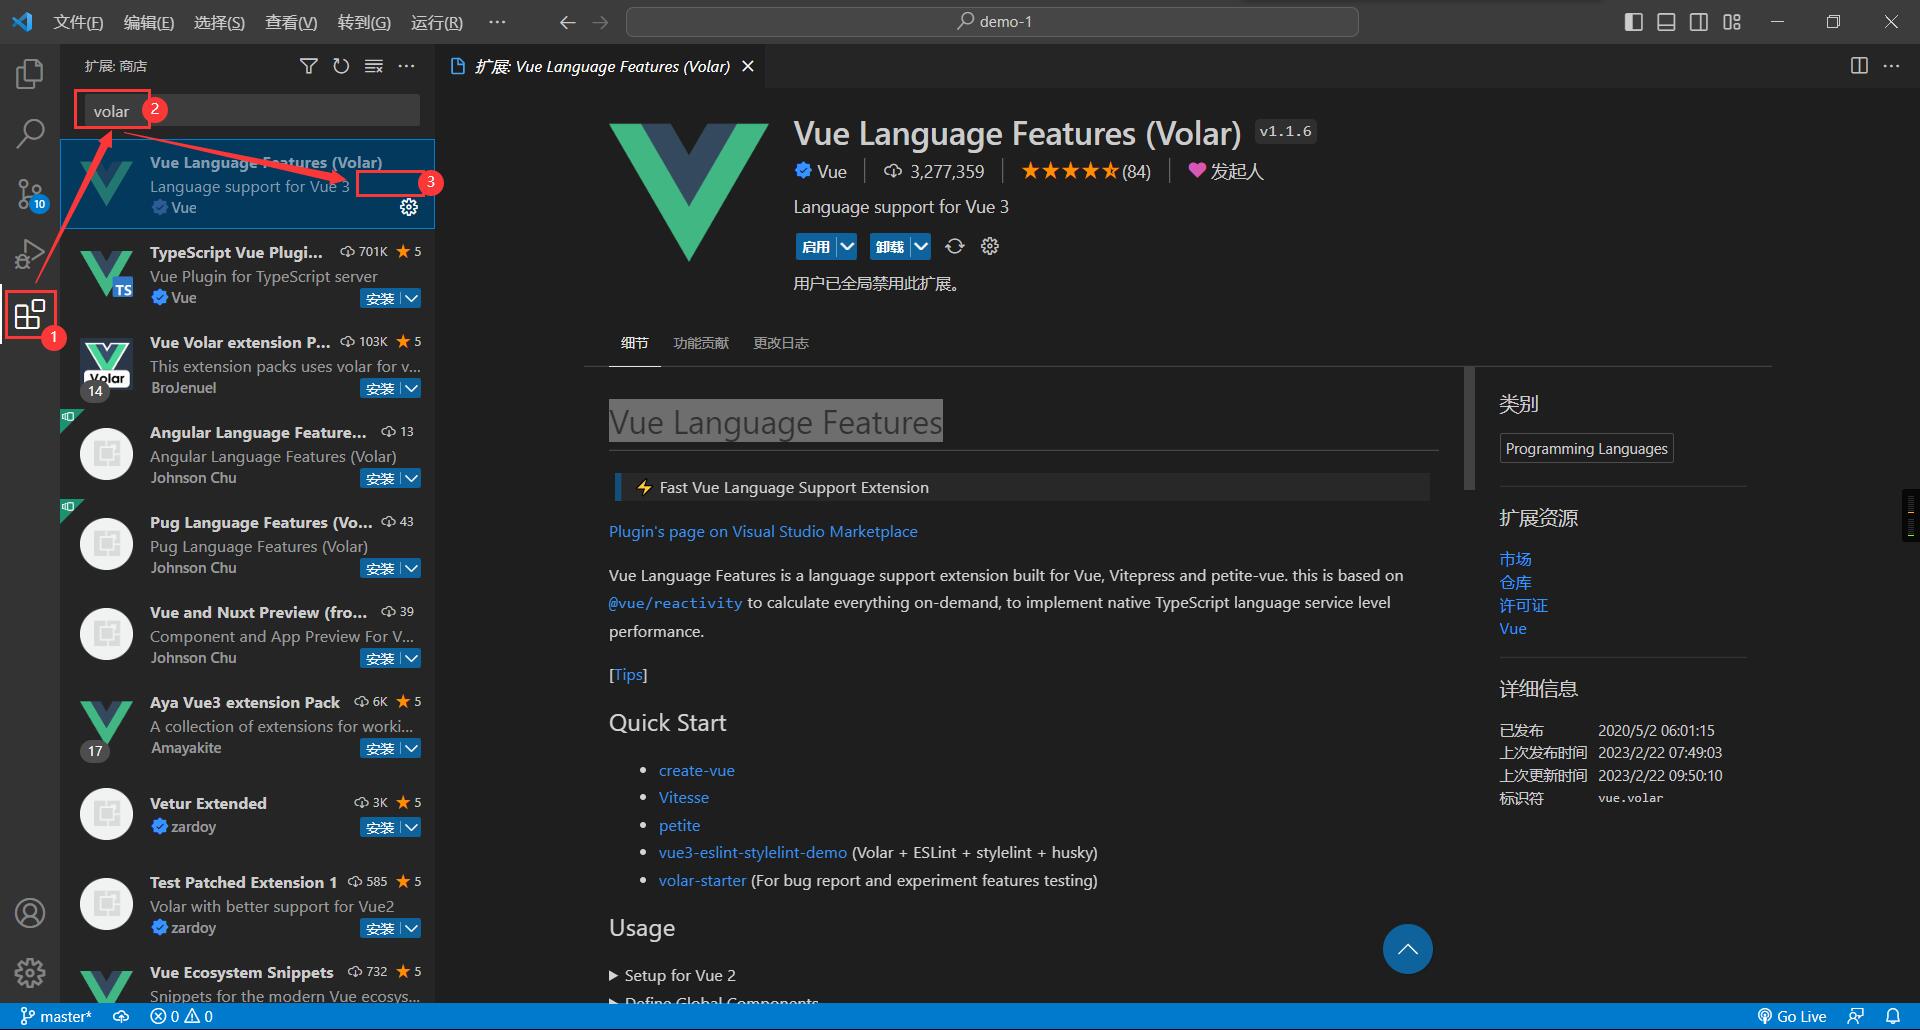The image size is (1920, 1030).
Task: Click the scroll-to-top round arrow button
Action: coord(1408,949)
